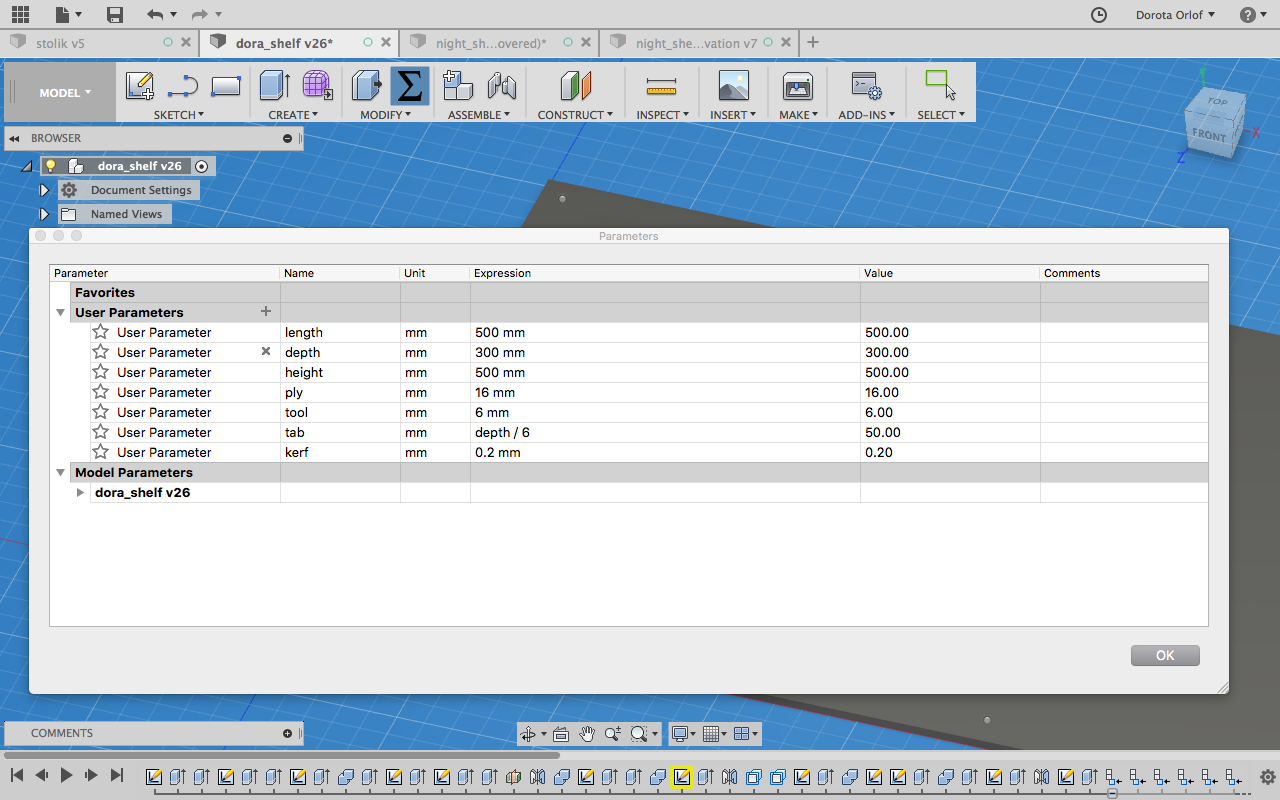The height and width of the screenshot is (800, 1280).
Task: Click the Sigma parameters icon
Action: tap(409, 86)
